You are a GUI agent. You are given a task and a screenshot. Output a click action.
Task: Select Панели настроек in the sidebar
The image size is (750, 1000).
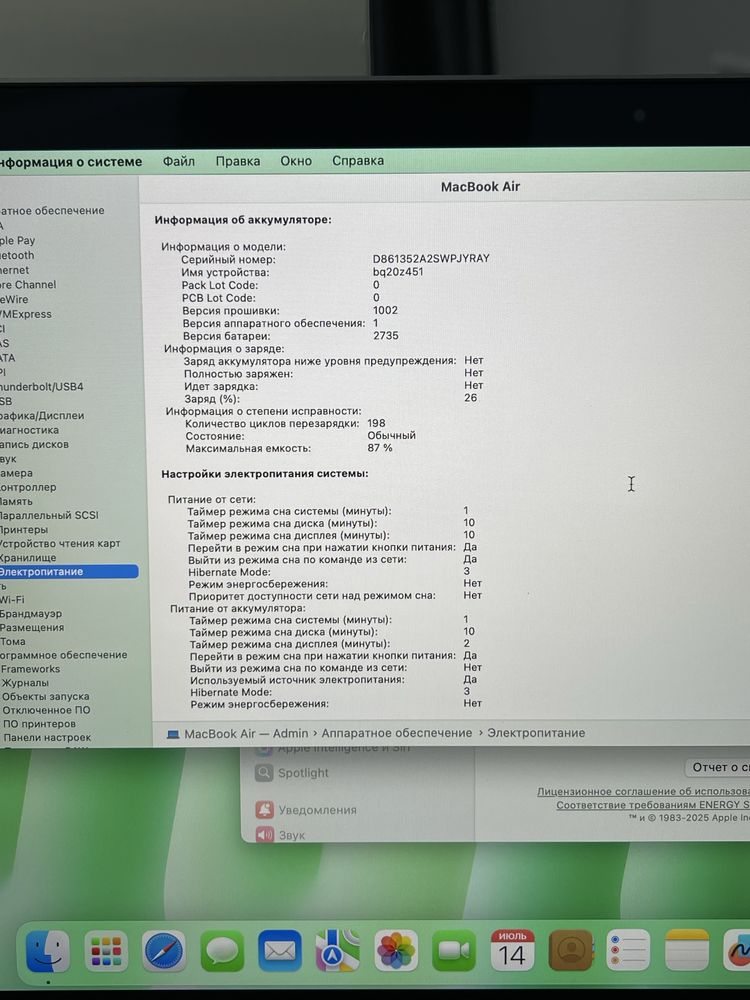47,737
